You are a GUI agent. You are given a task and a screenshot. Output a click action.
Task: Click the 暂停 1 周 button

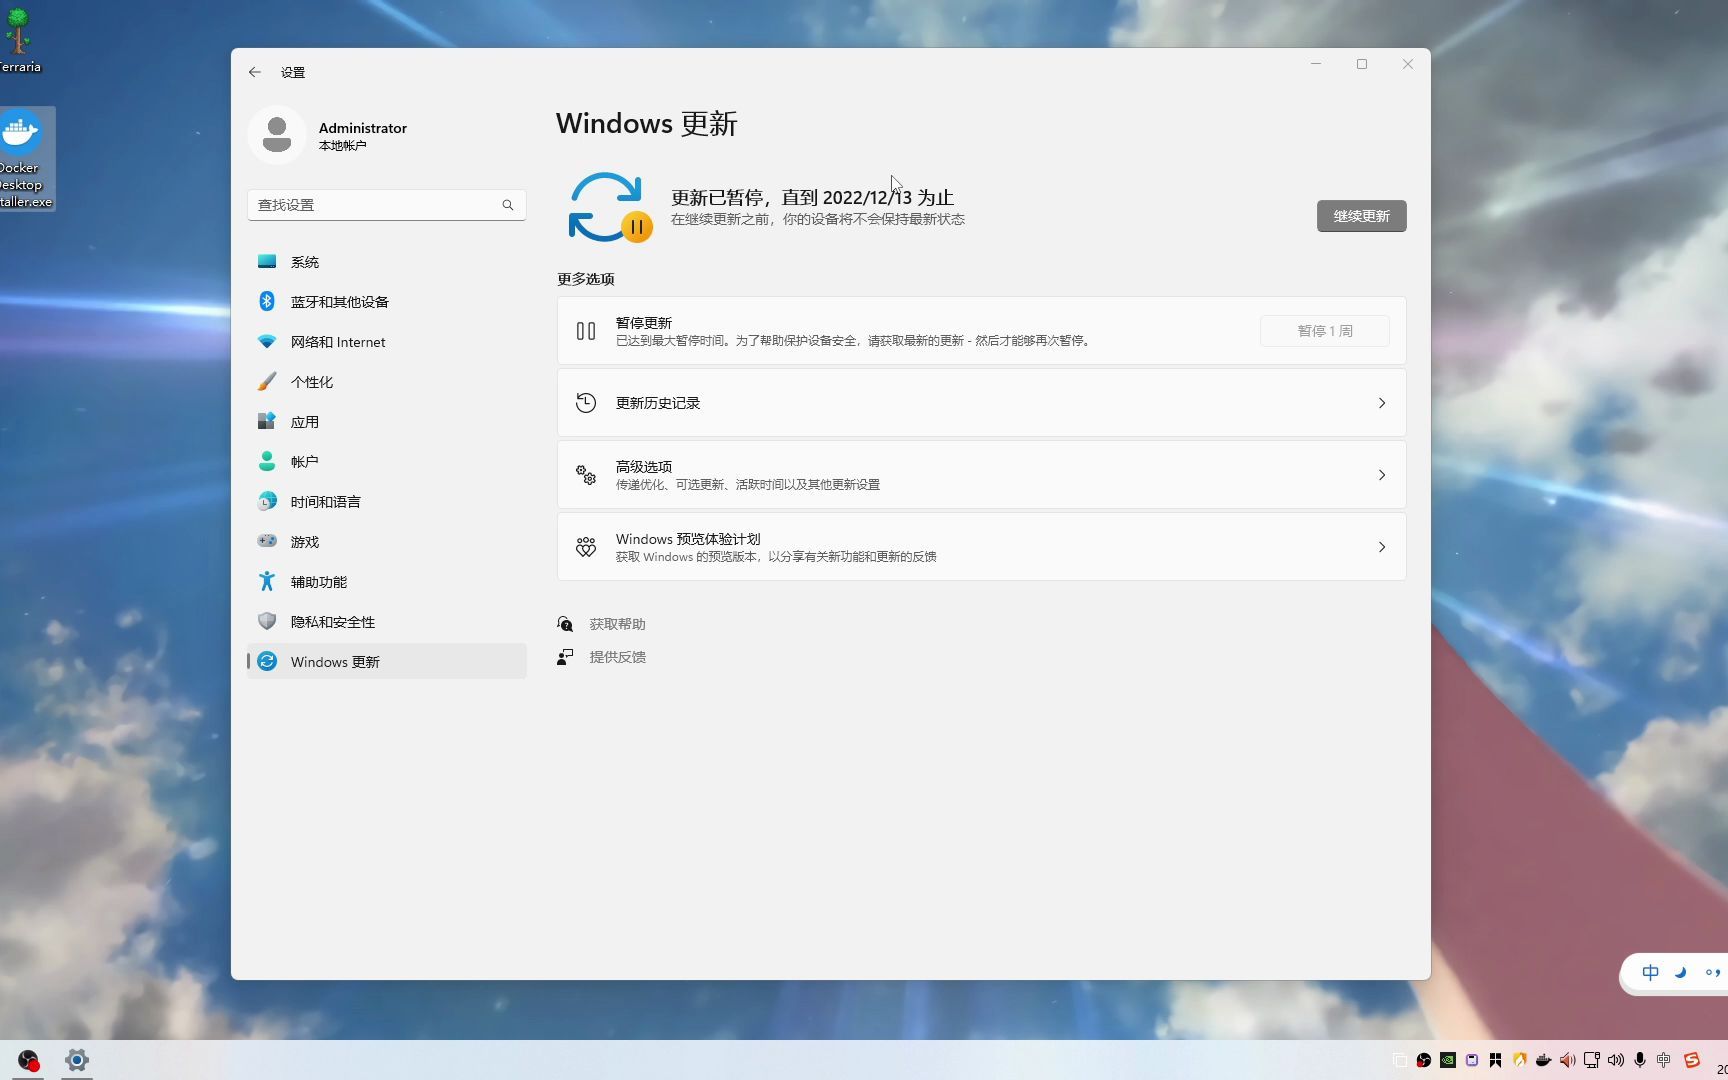tap(1325, 331)
